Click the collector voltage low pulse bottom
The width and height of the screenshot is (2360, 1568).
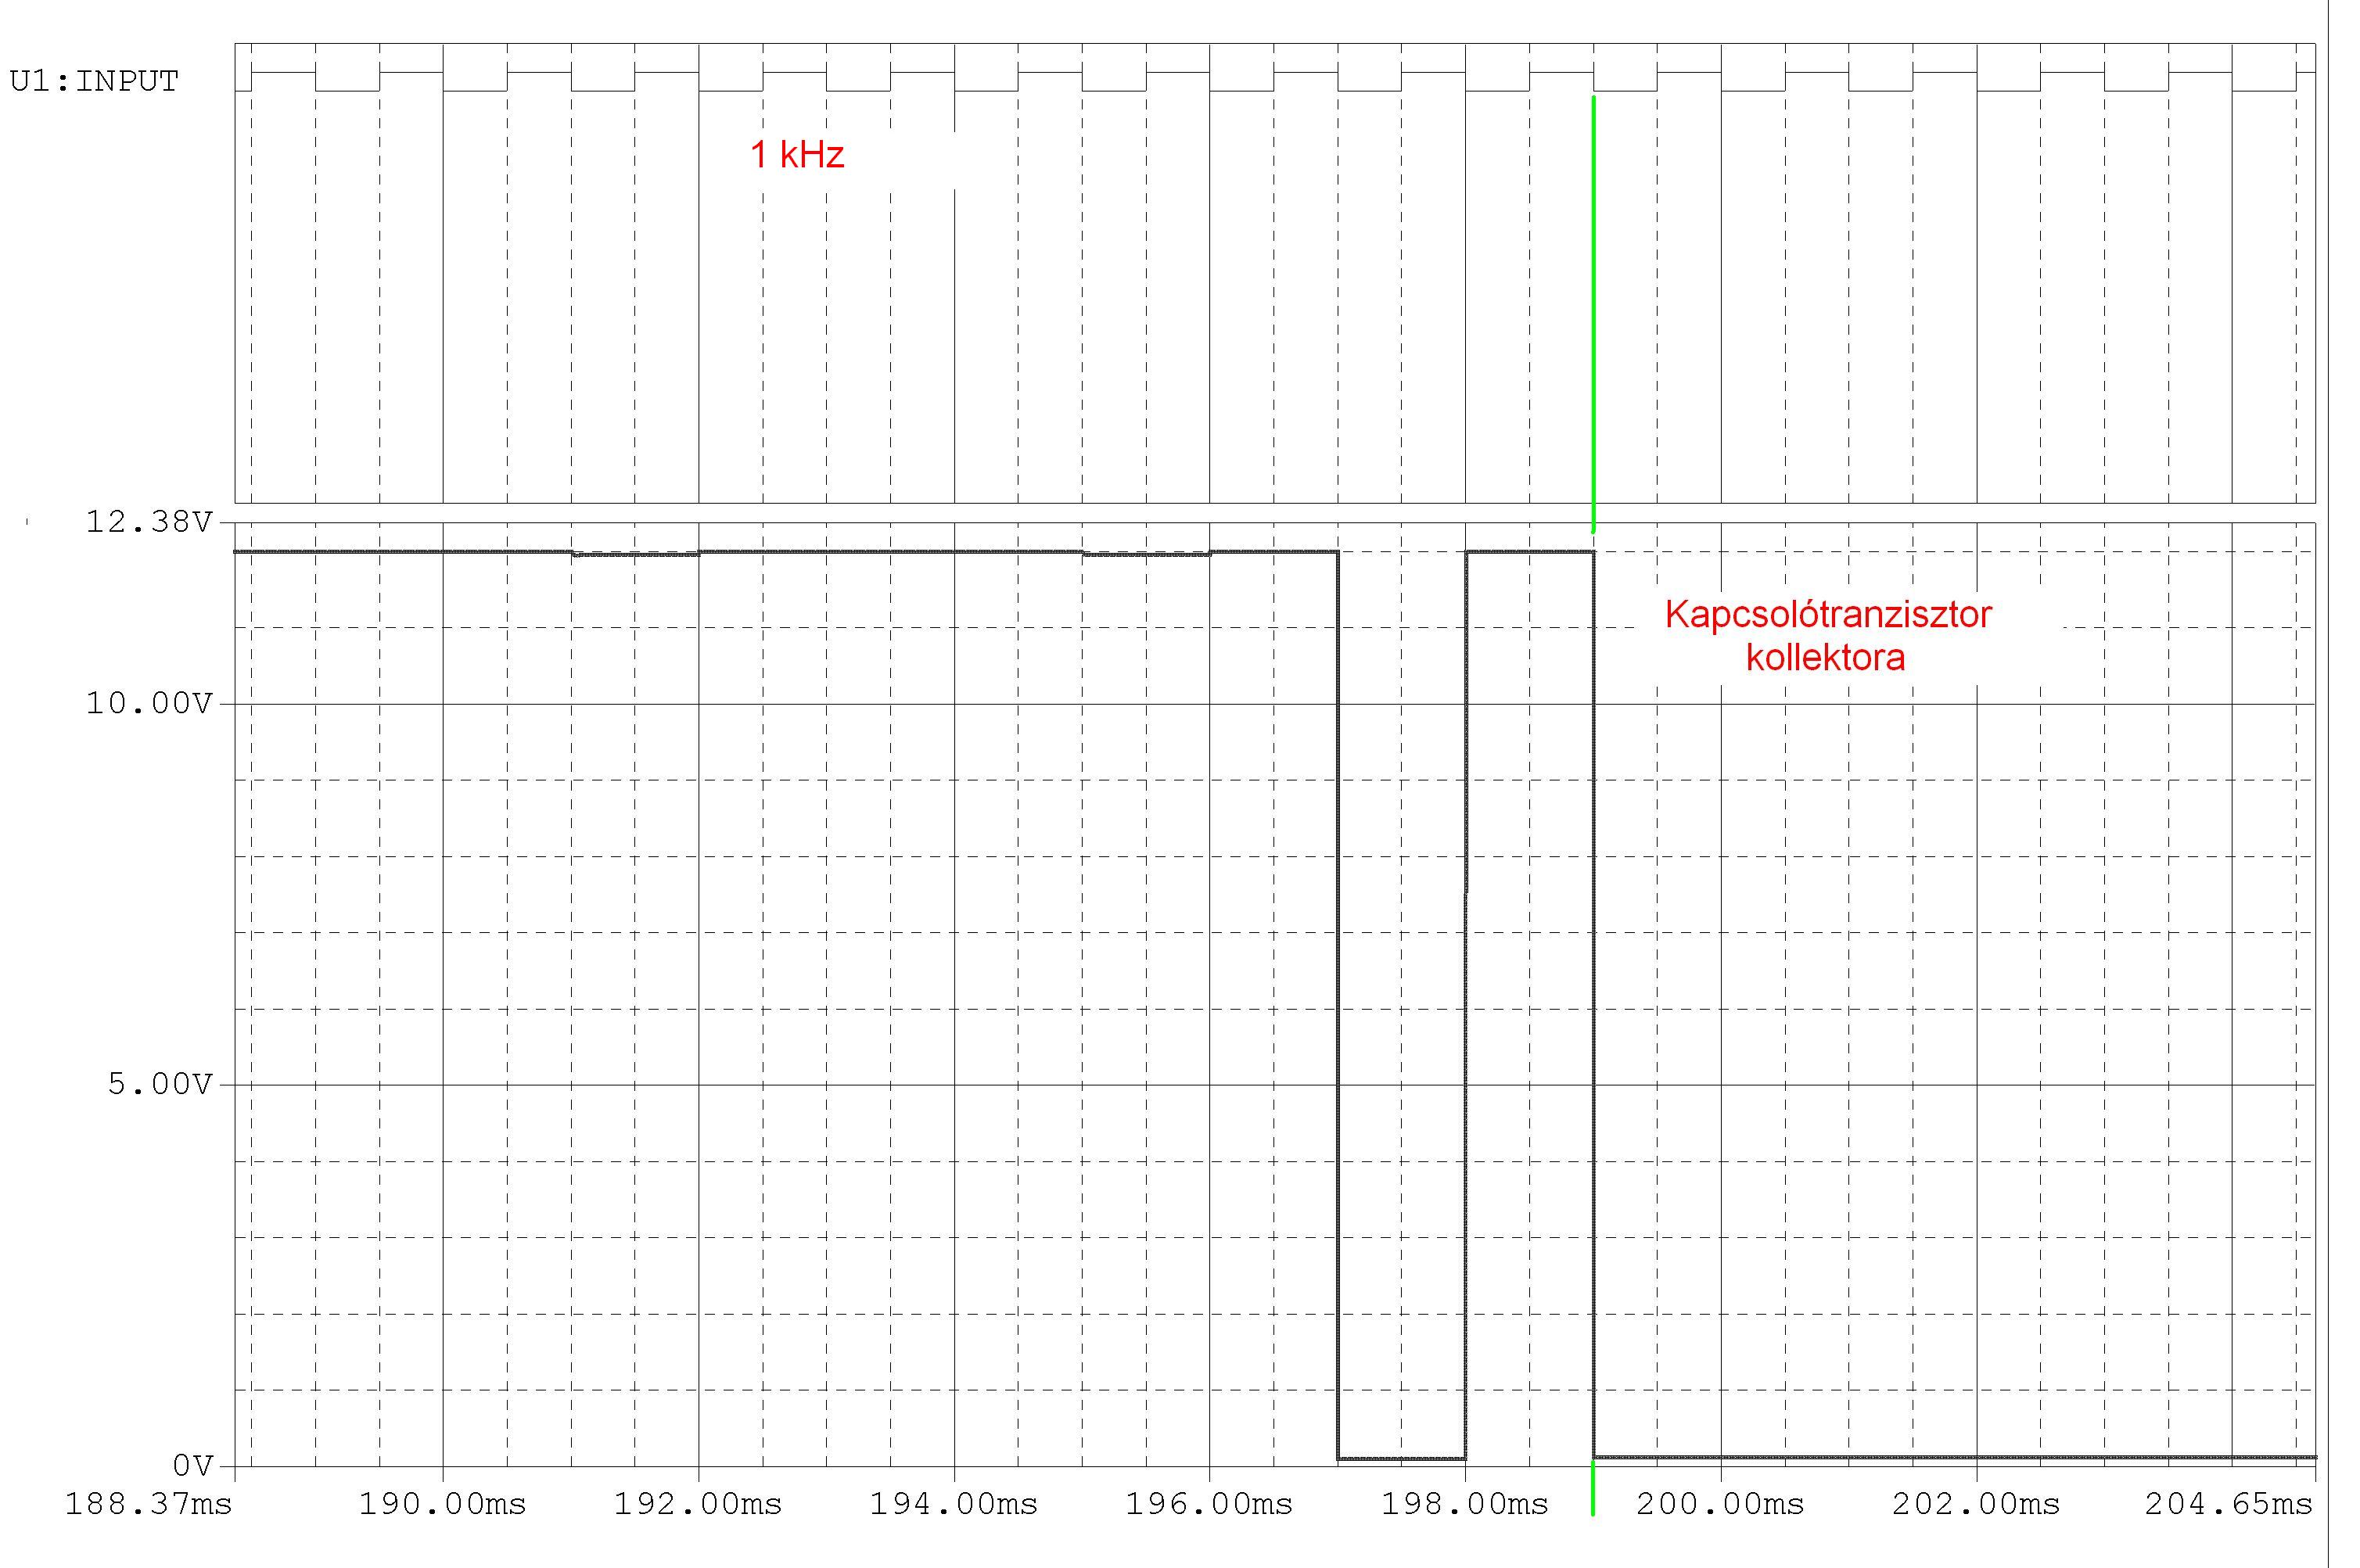pos(1401,1458)
